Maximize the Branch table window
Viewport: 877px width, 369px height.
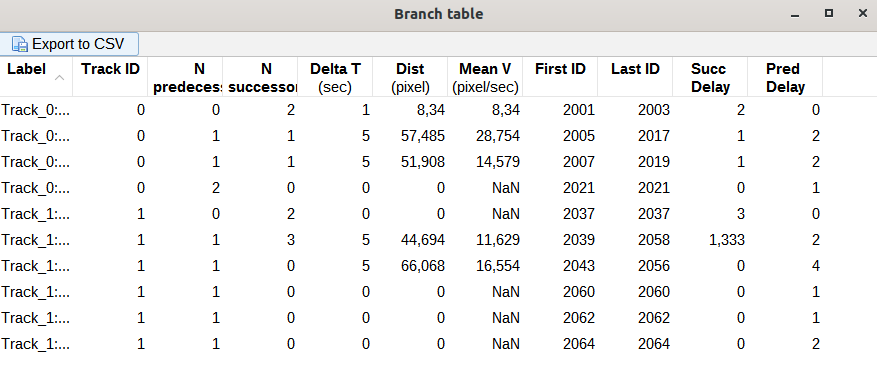point(829,13)
